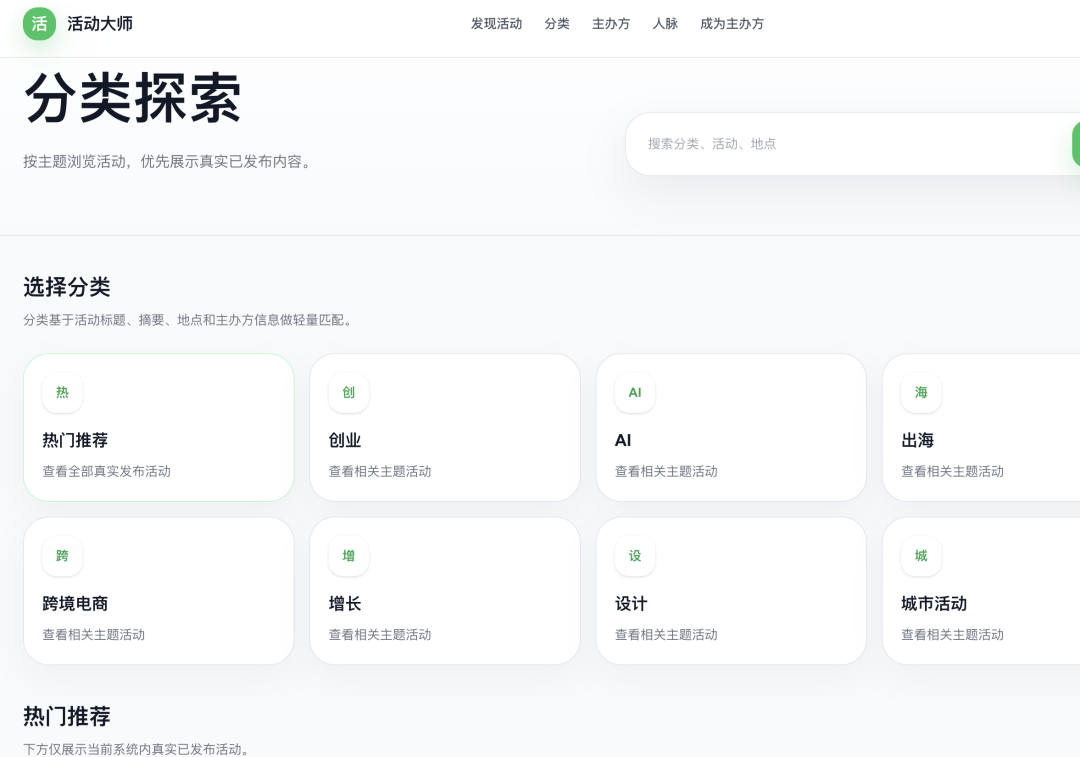Click the 跨 icon on 跨境电商 card
This screenshot has height=757, width=1080.
point(62,556)
